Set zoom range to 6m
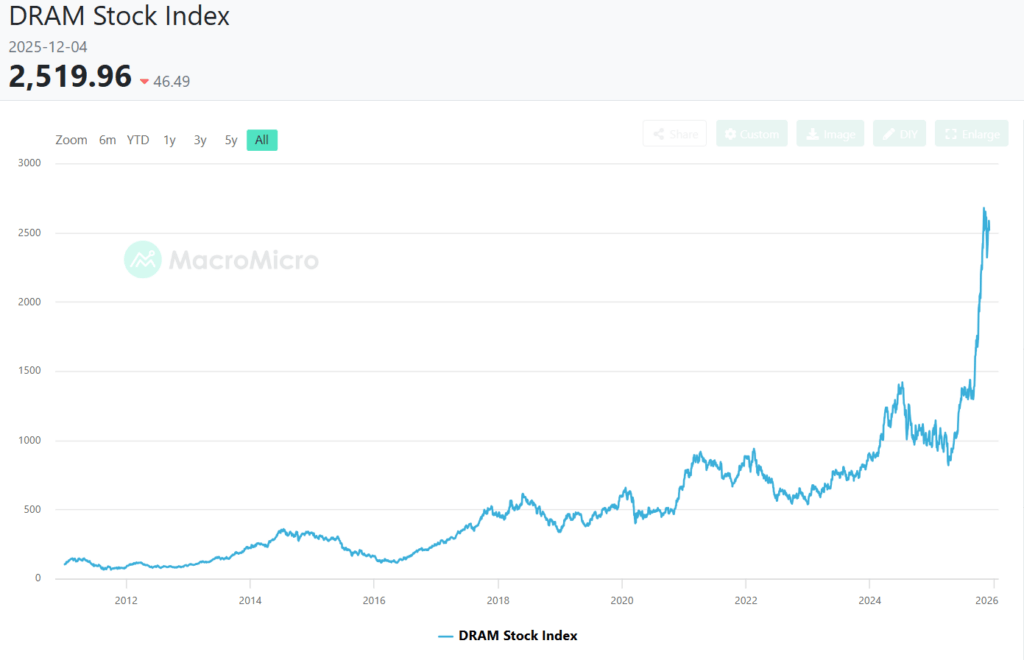This screenshot has width=1024, height=660. (107, 140)
